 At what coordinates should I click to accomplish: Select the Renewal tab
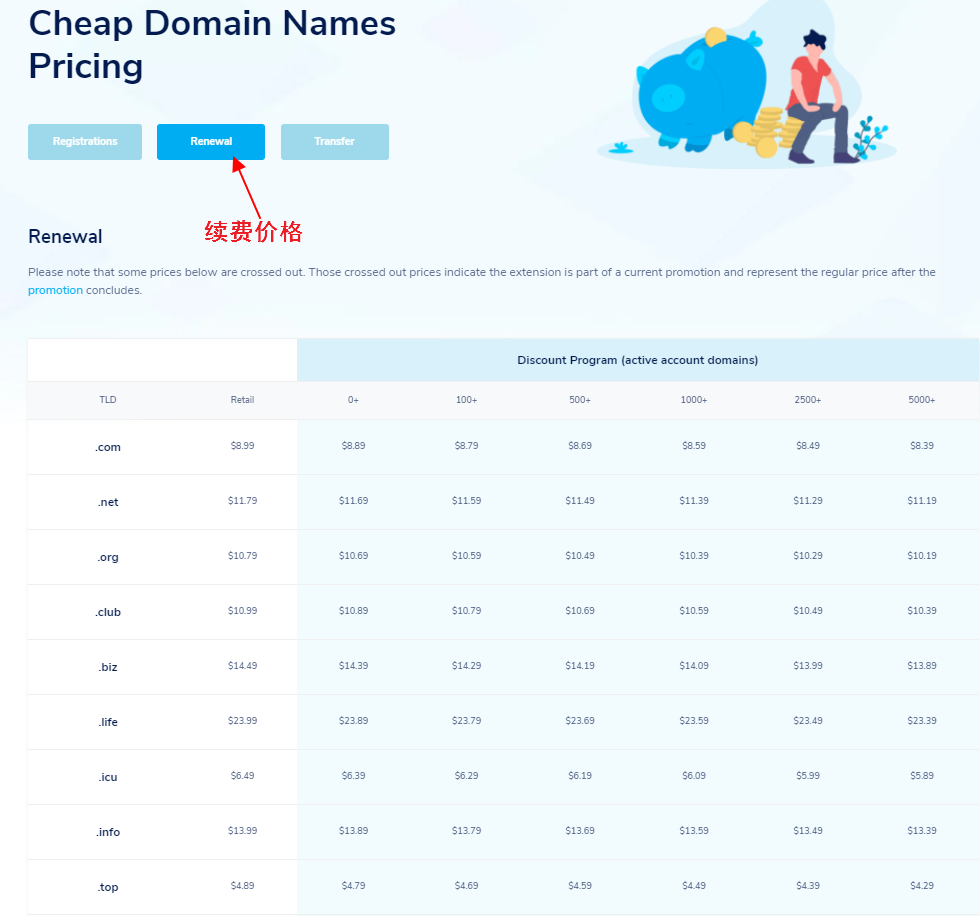[x=210, y=141]
